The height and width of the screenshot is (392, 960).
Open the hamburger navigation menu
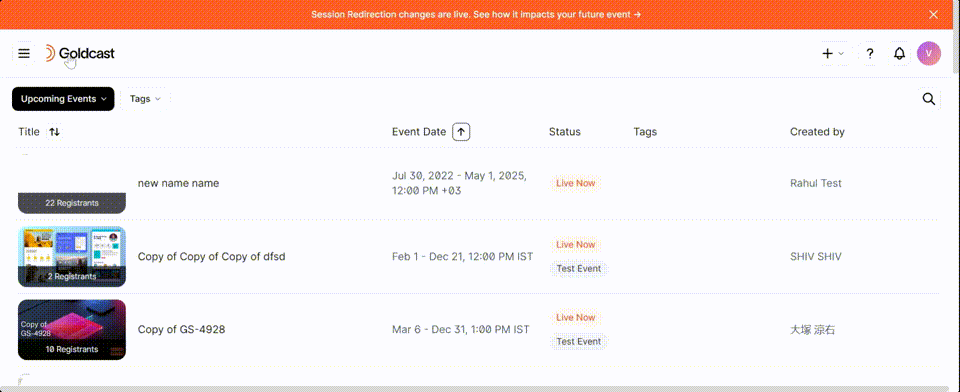pos(24,53)
